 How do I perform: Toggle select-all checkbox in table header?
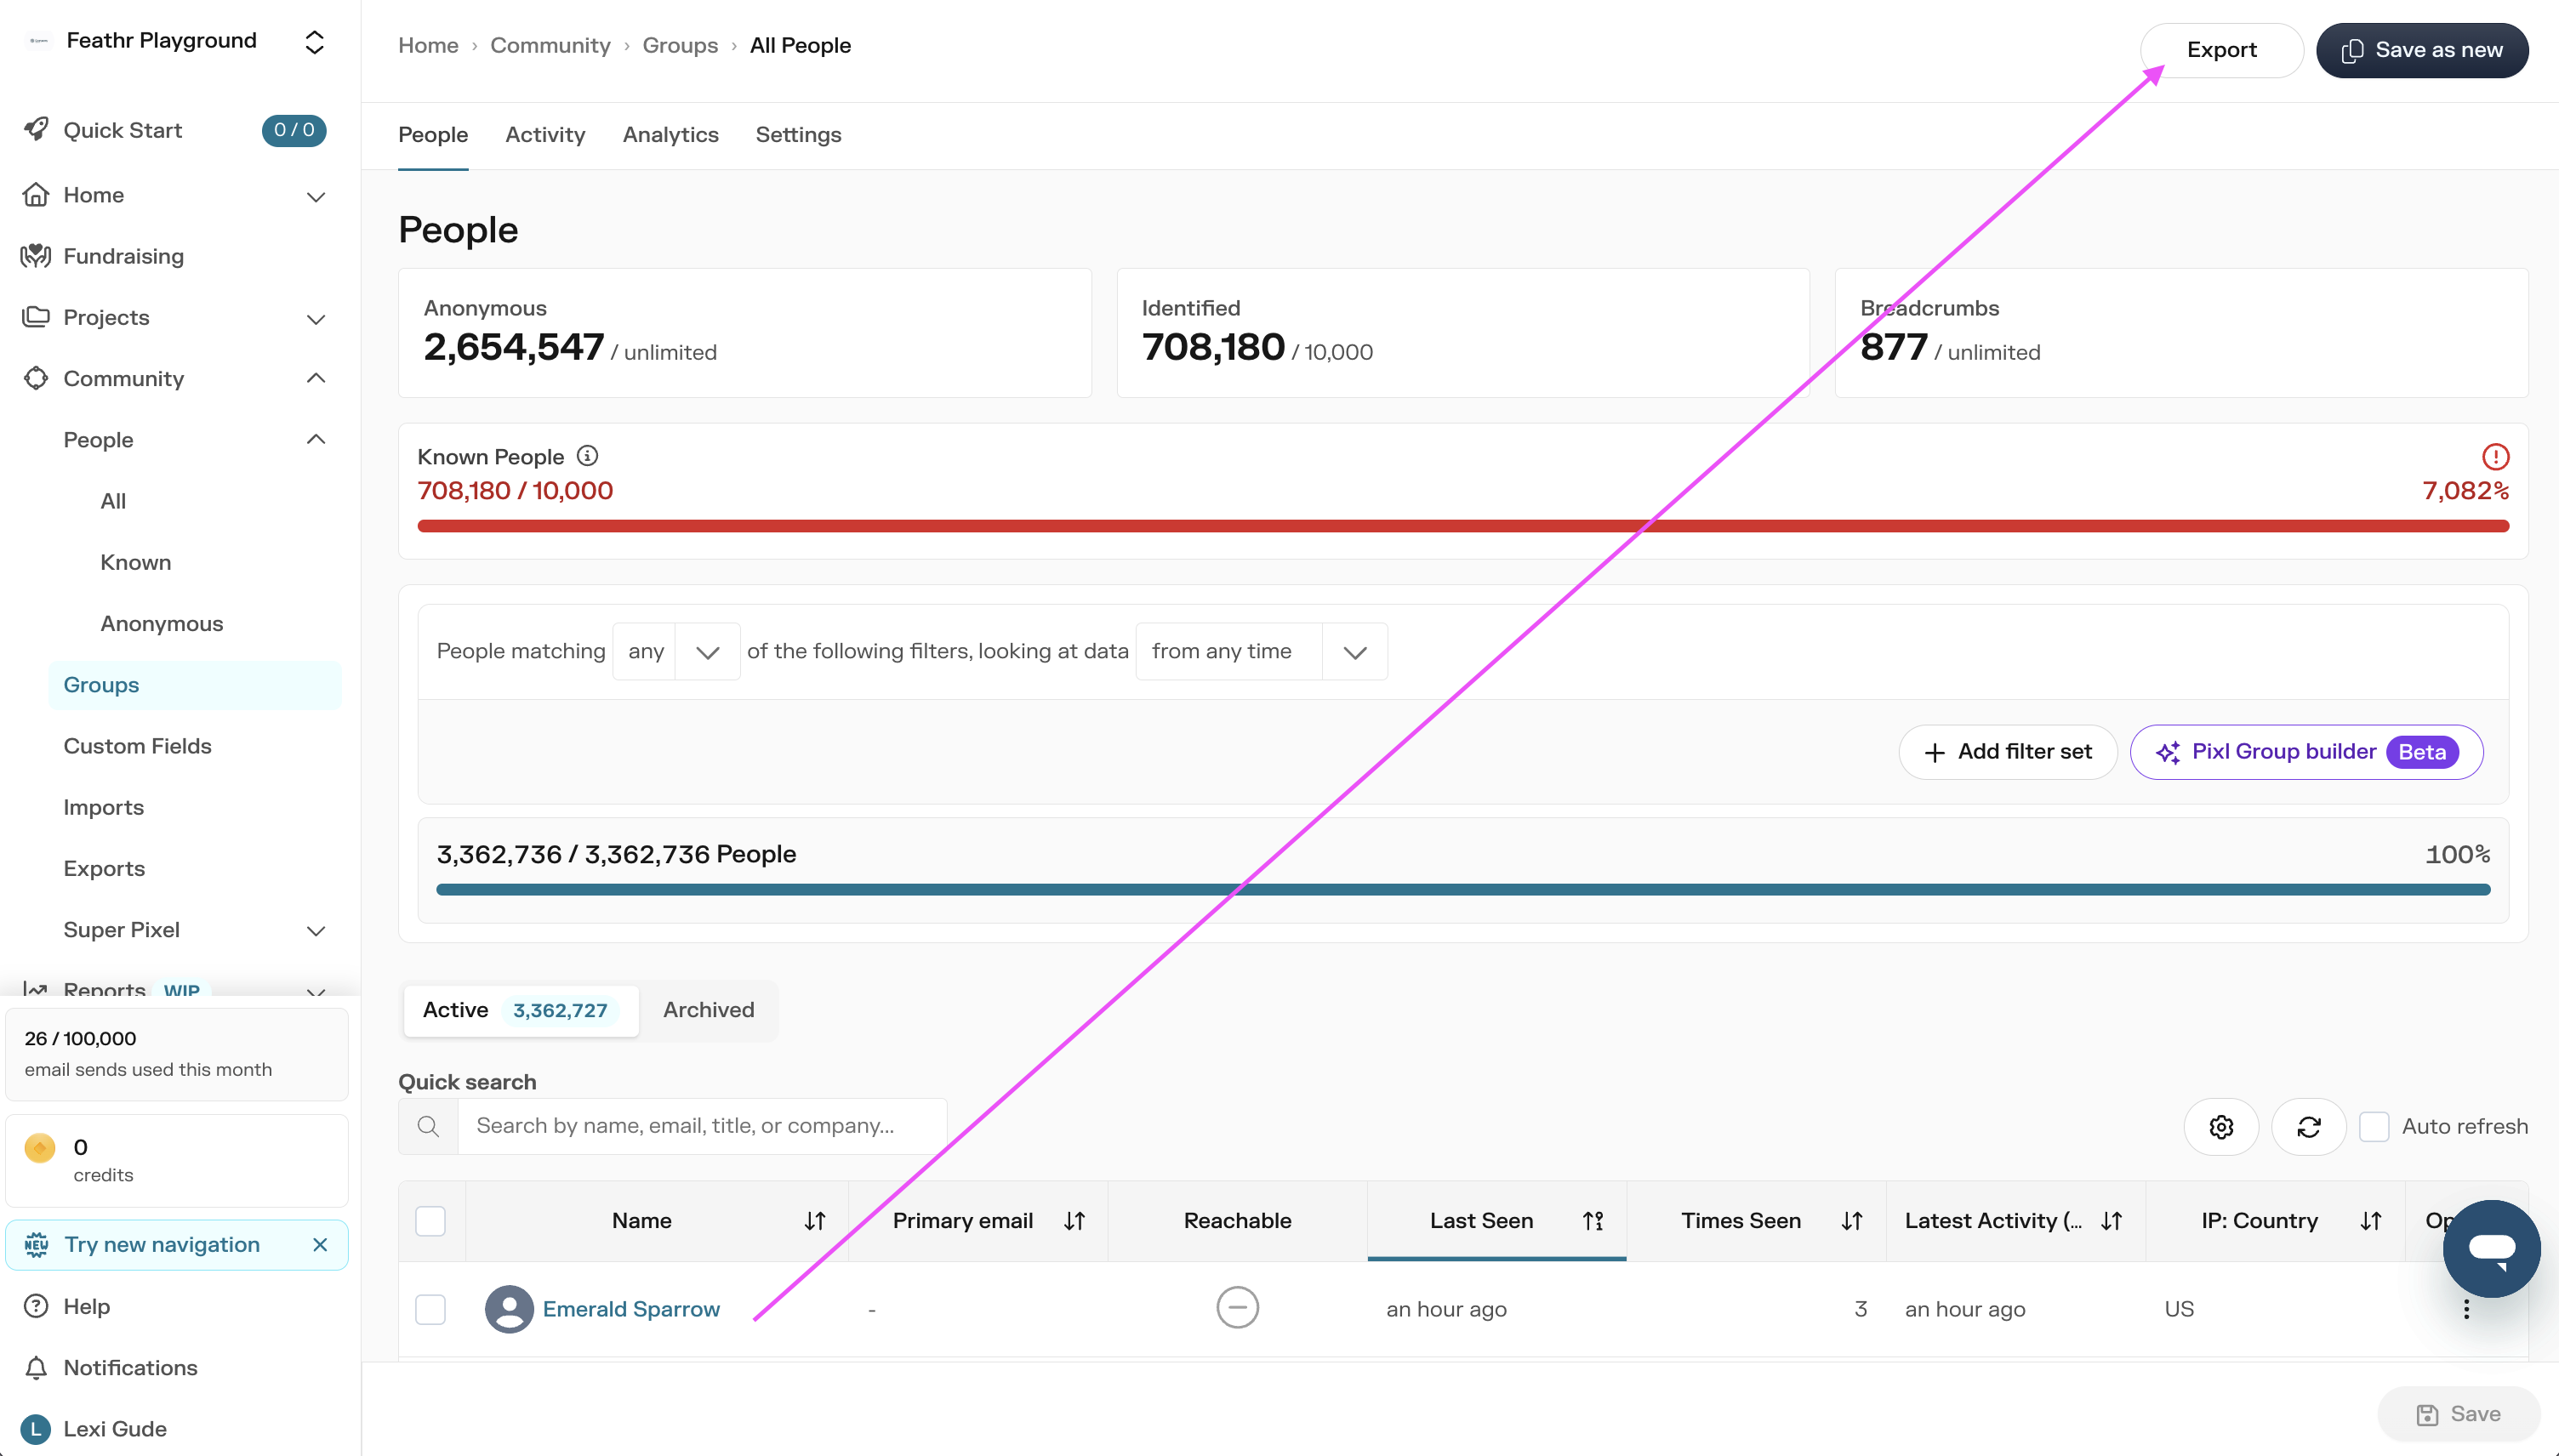[430, 1221]
